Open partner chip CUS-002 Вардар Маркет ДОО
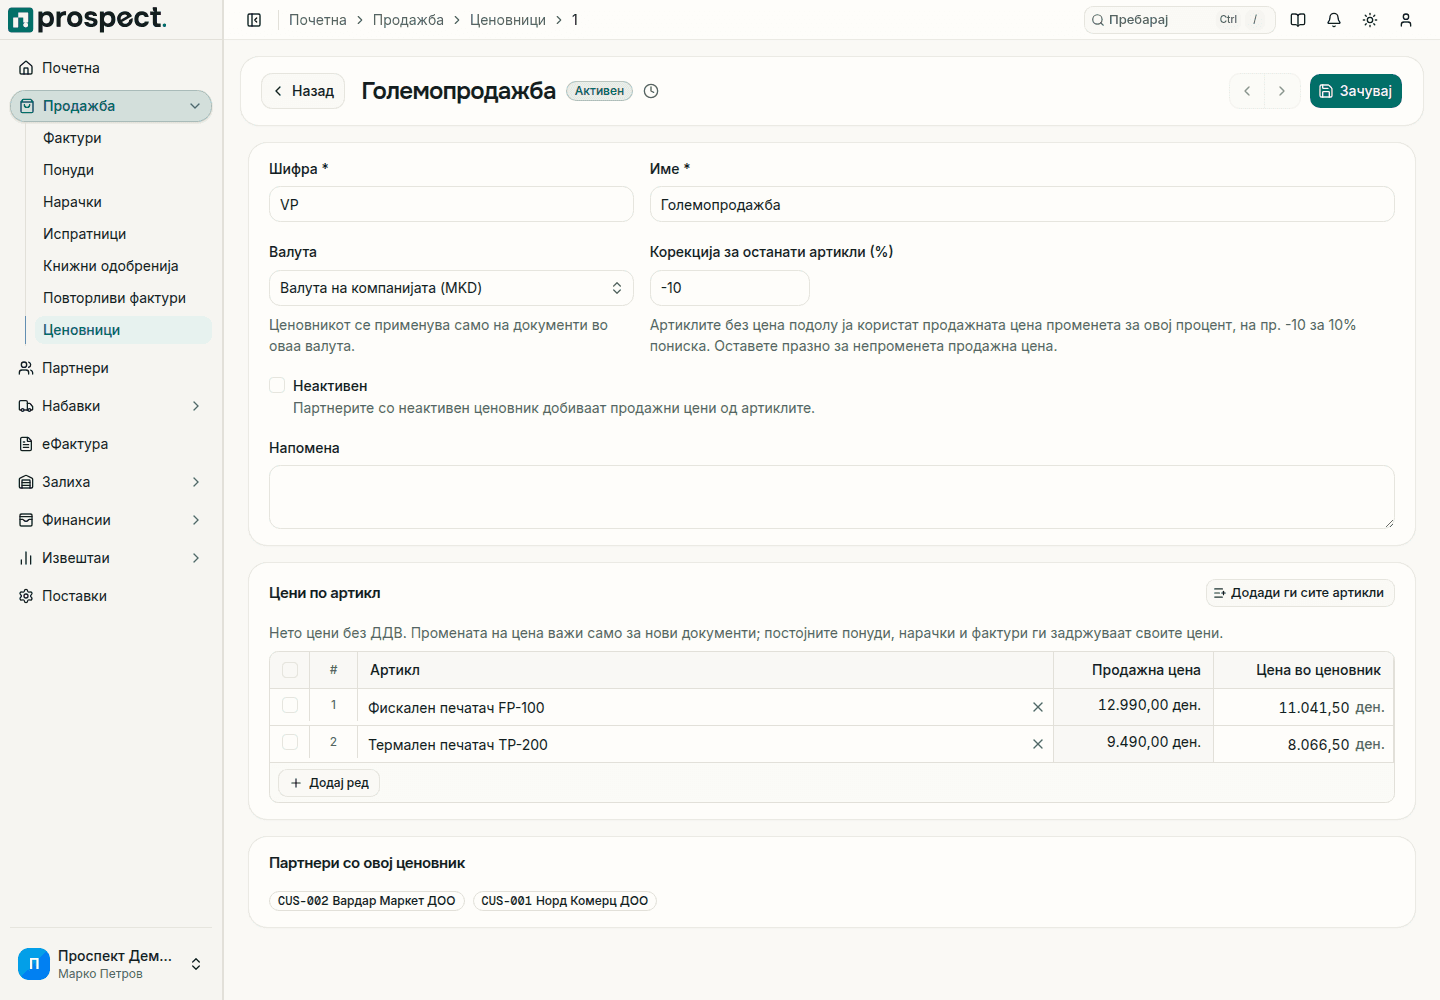This screenshot has width=1440, height=1000. [x=367, y=901]
